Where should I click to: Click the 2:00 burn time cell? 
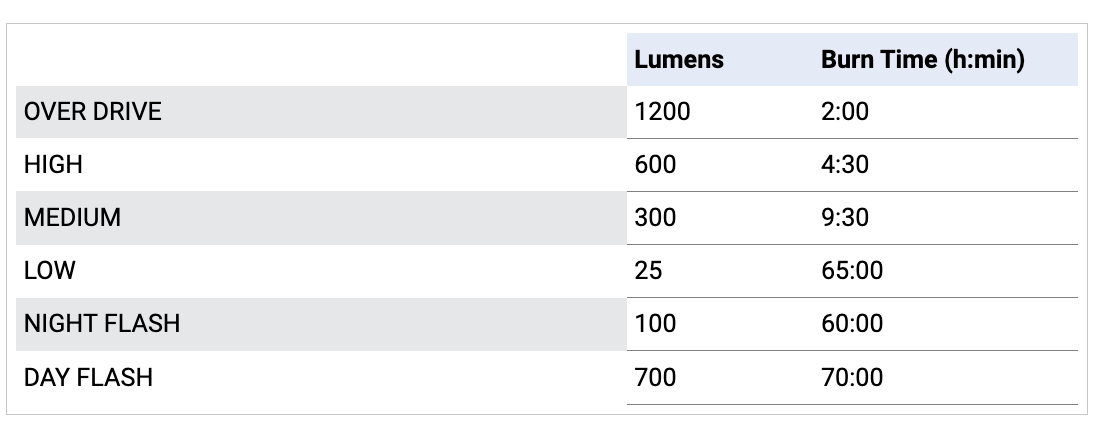(x=845, y=112)
